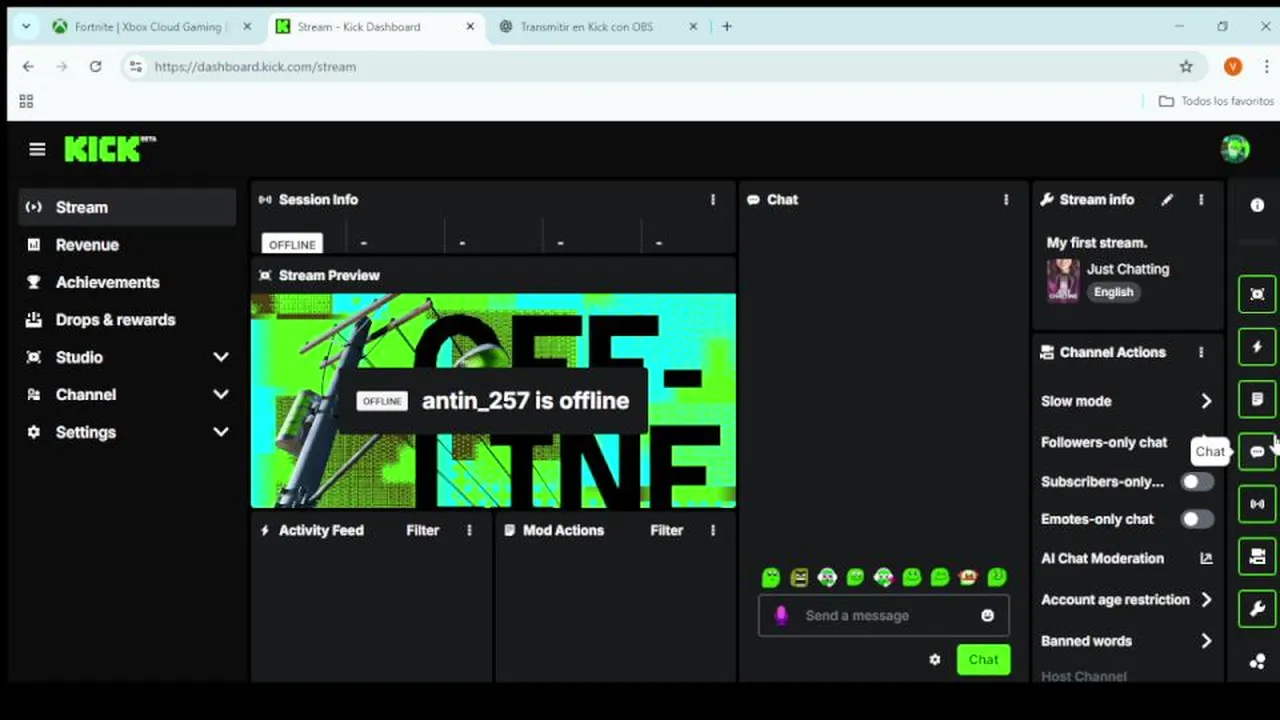Open Stream info panel options menu
This screenshot has width=1280, height=720.
[1201, 200]
